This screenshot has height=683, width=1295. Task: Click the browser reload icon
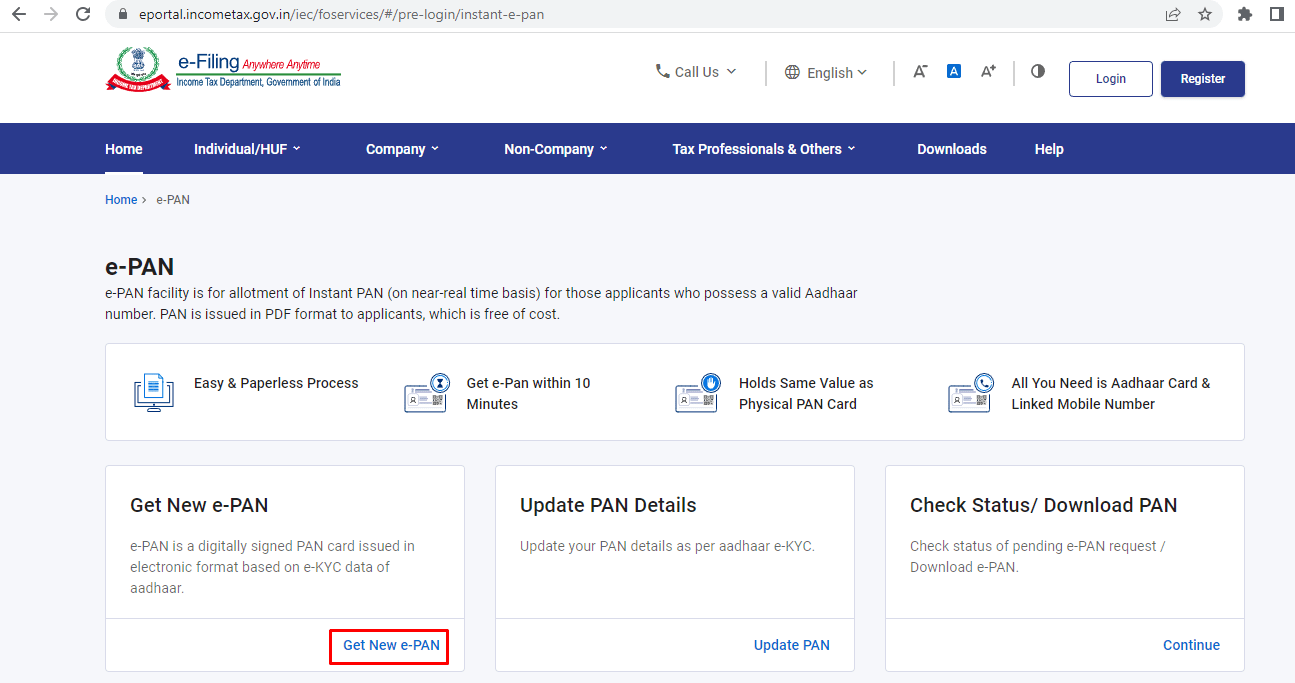point(82,14)
